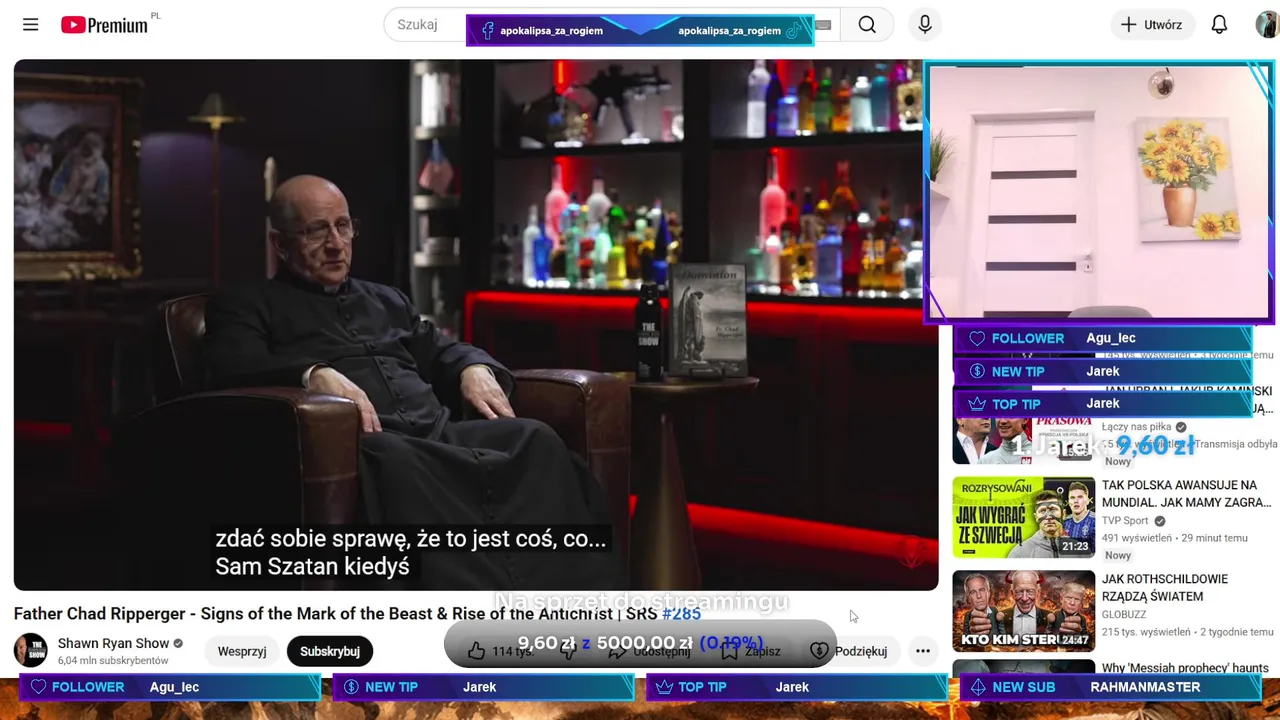
Task: Click the '6,04 mln subskrybentów' count
Action: (x=113, y=661)
